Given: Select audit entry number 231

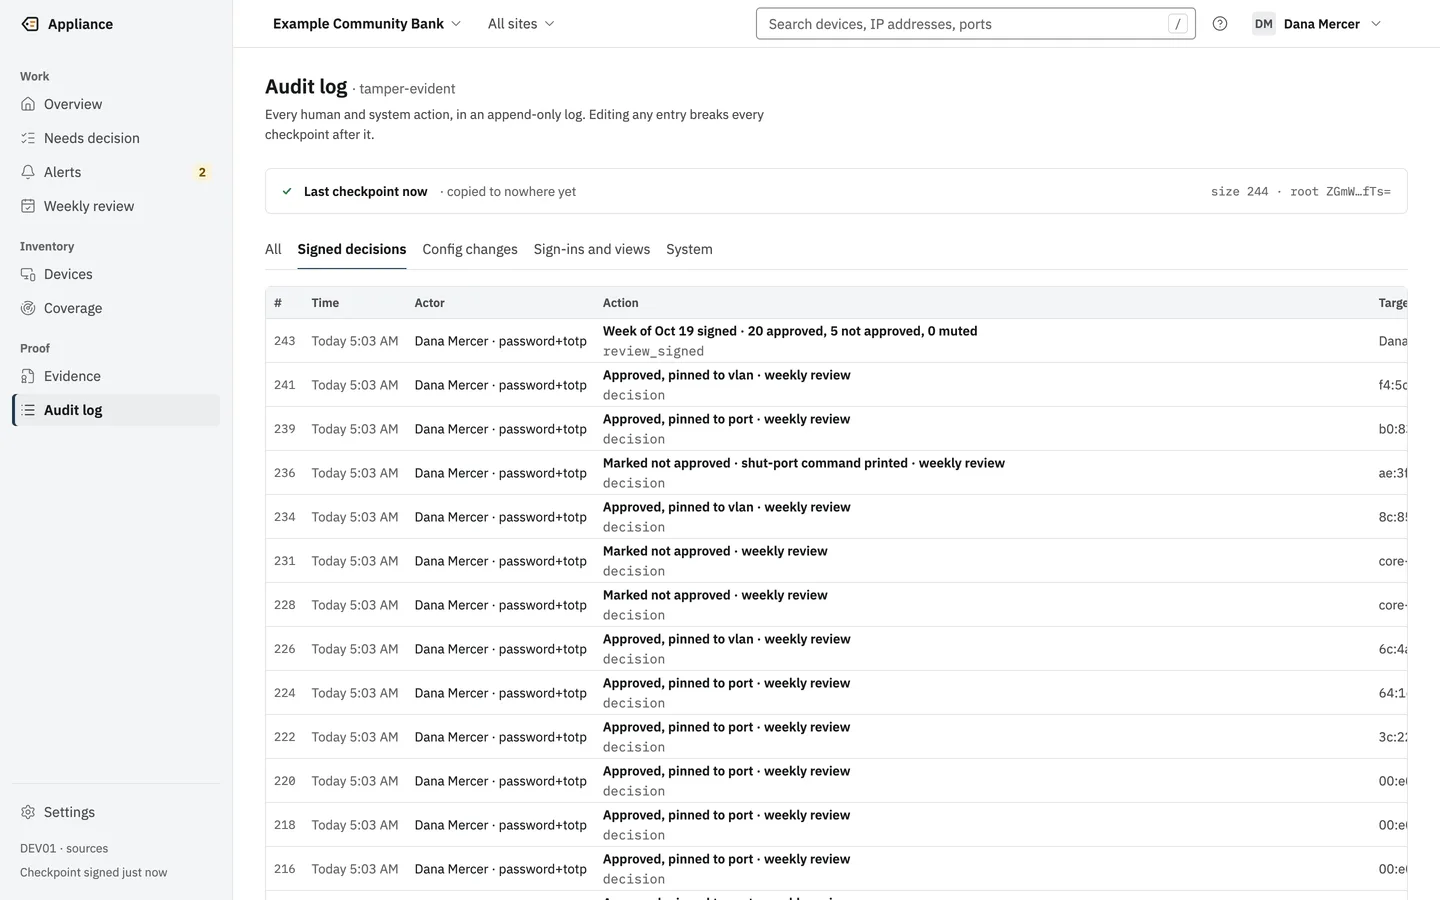Looking at the screenshot, I should 836,561.
